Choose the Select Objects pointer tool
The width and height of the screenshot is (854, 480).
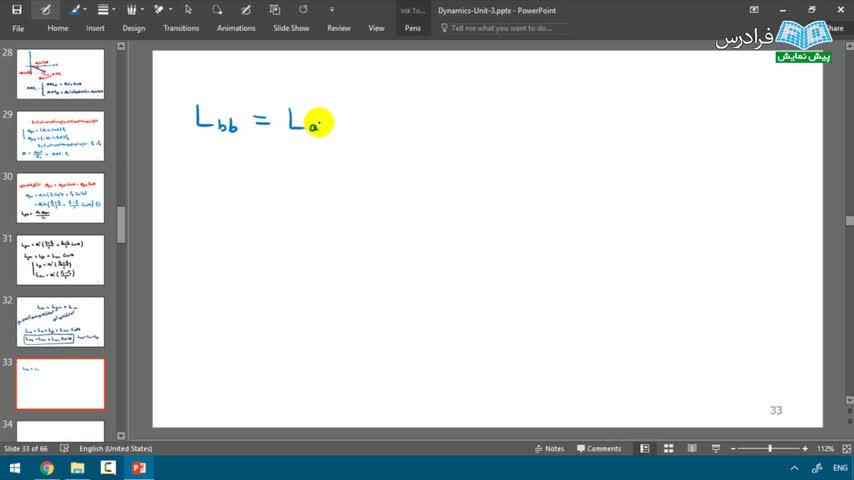(188, 10)
